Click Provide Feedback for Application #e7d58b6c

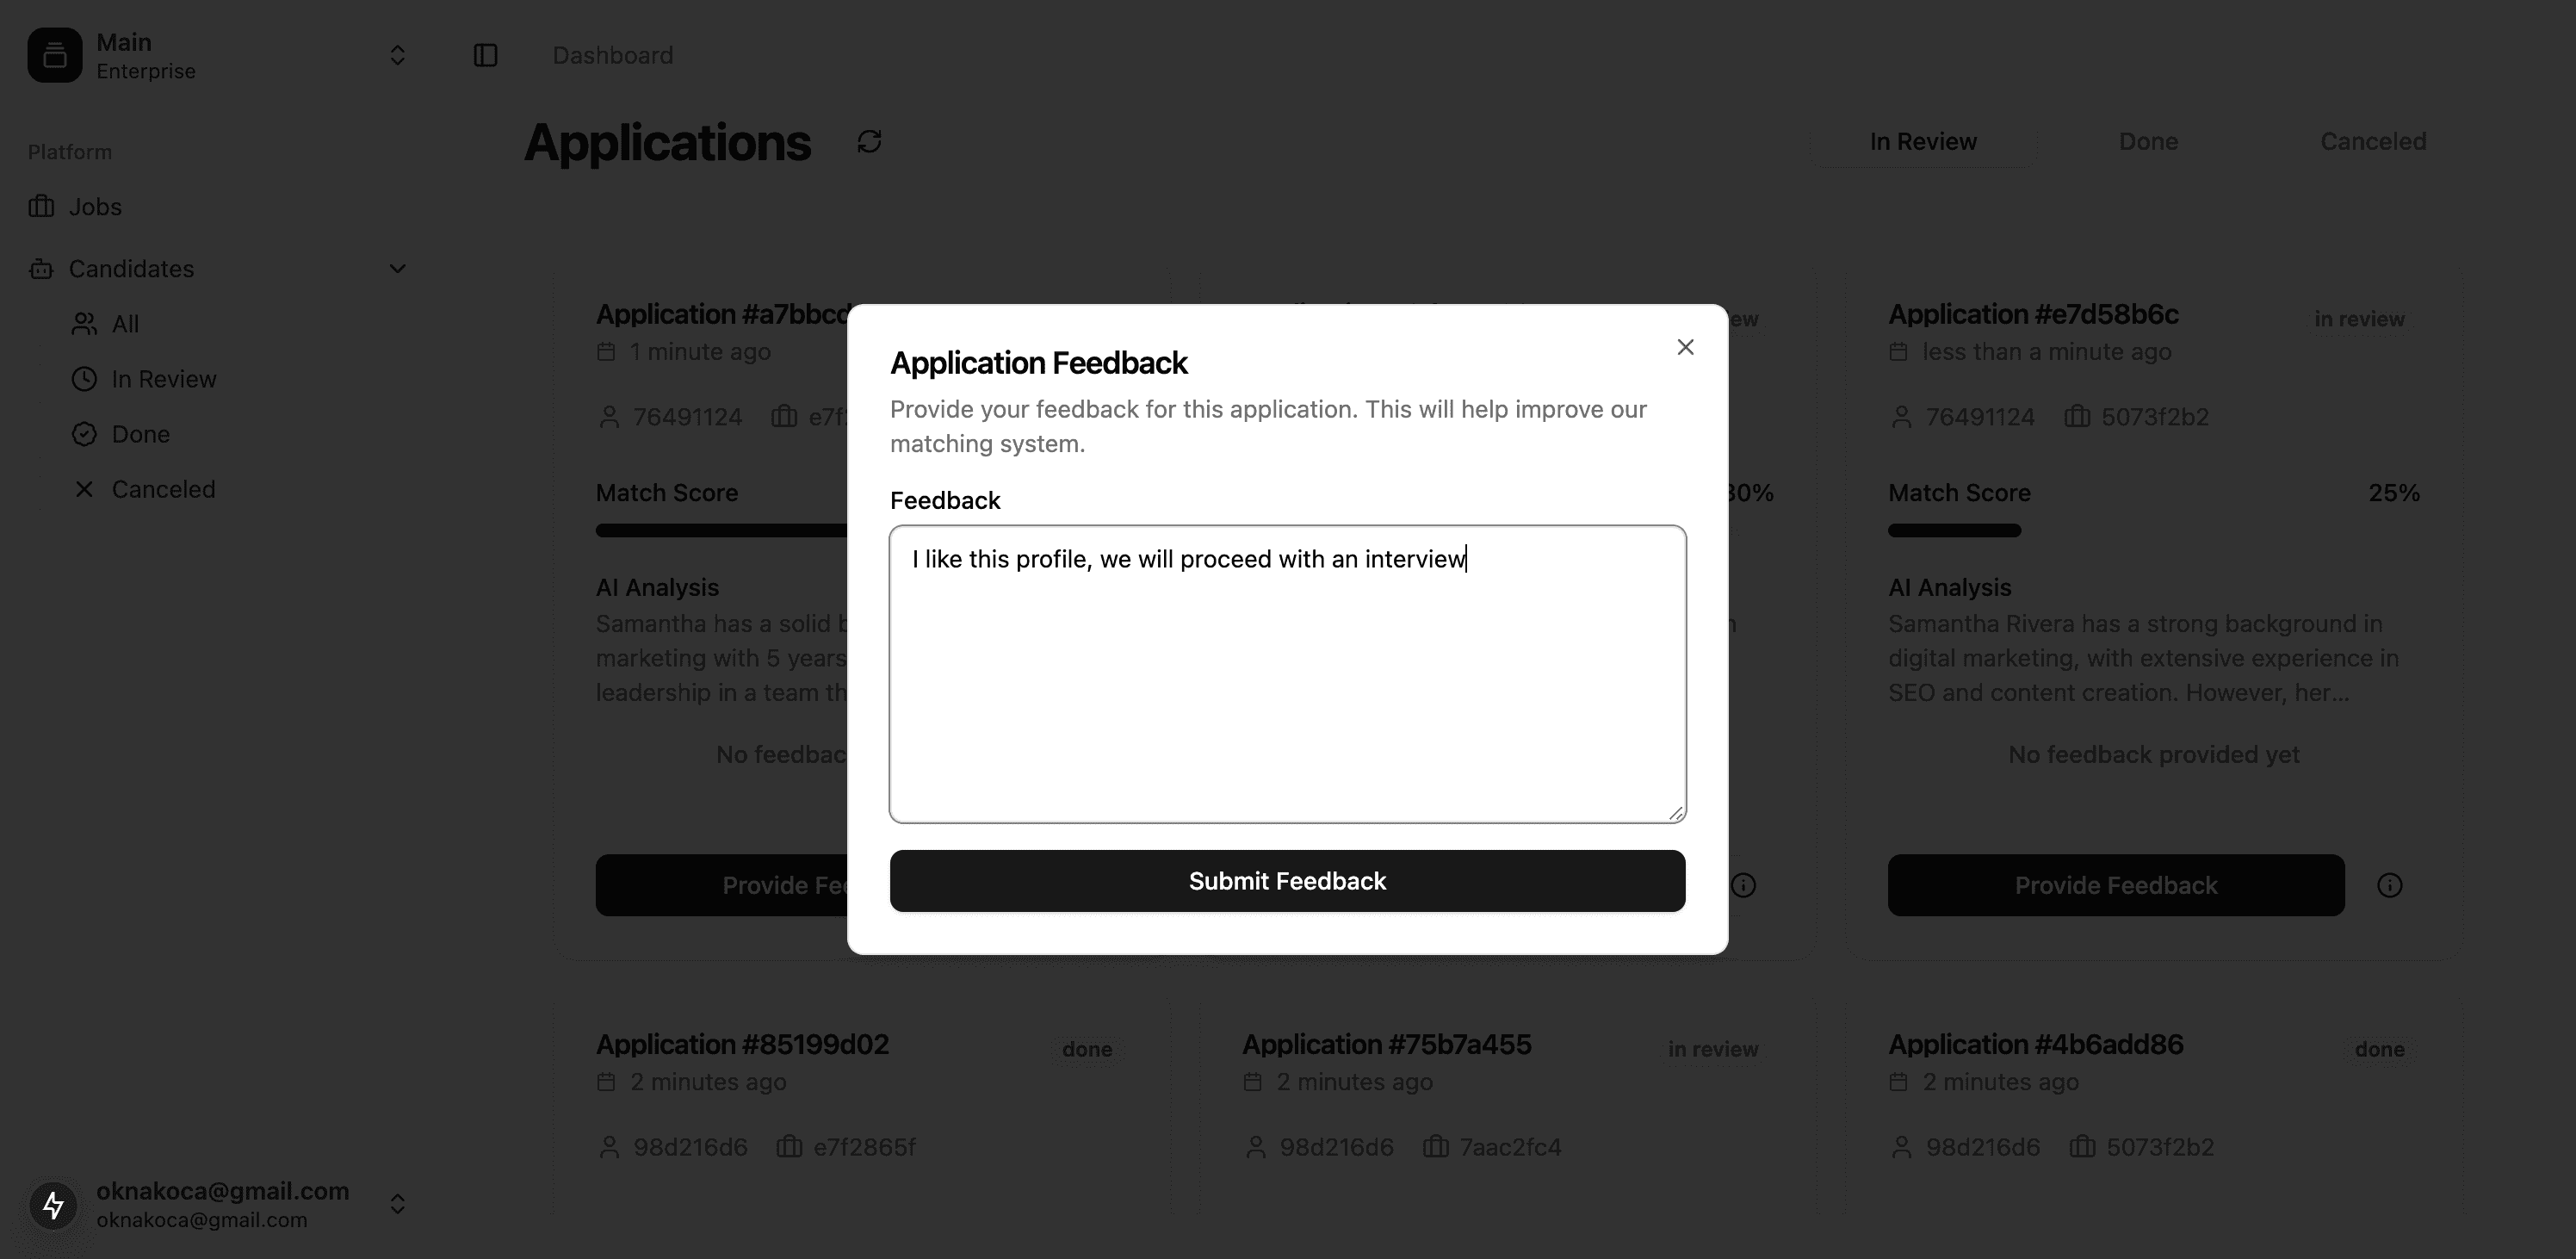2116,885
